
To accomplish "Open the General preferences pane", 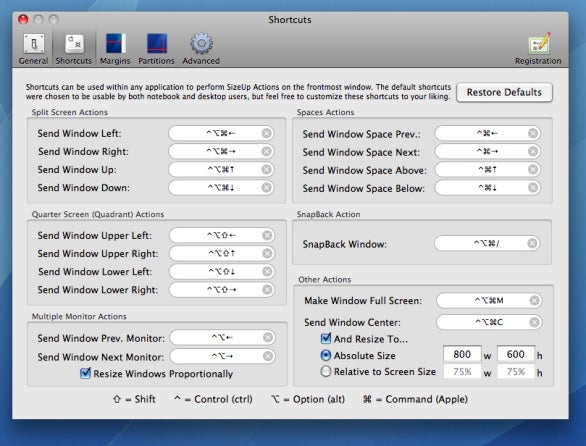I will point(34,49).
